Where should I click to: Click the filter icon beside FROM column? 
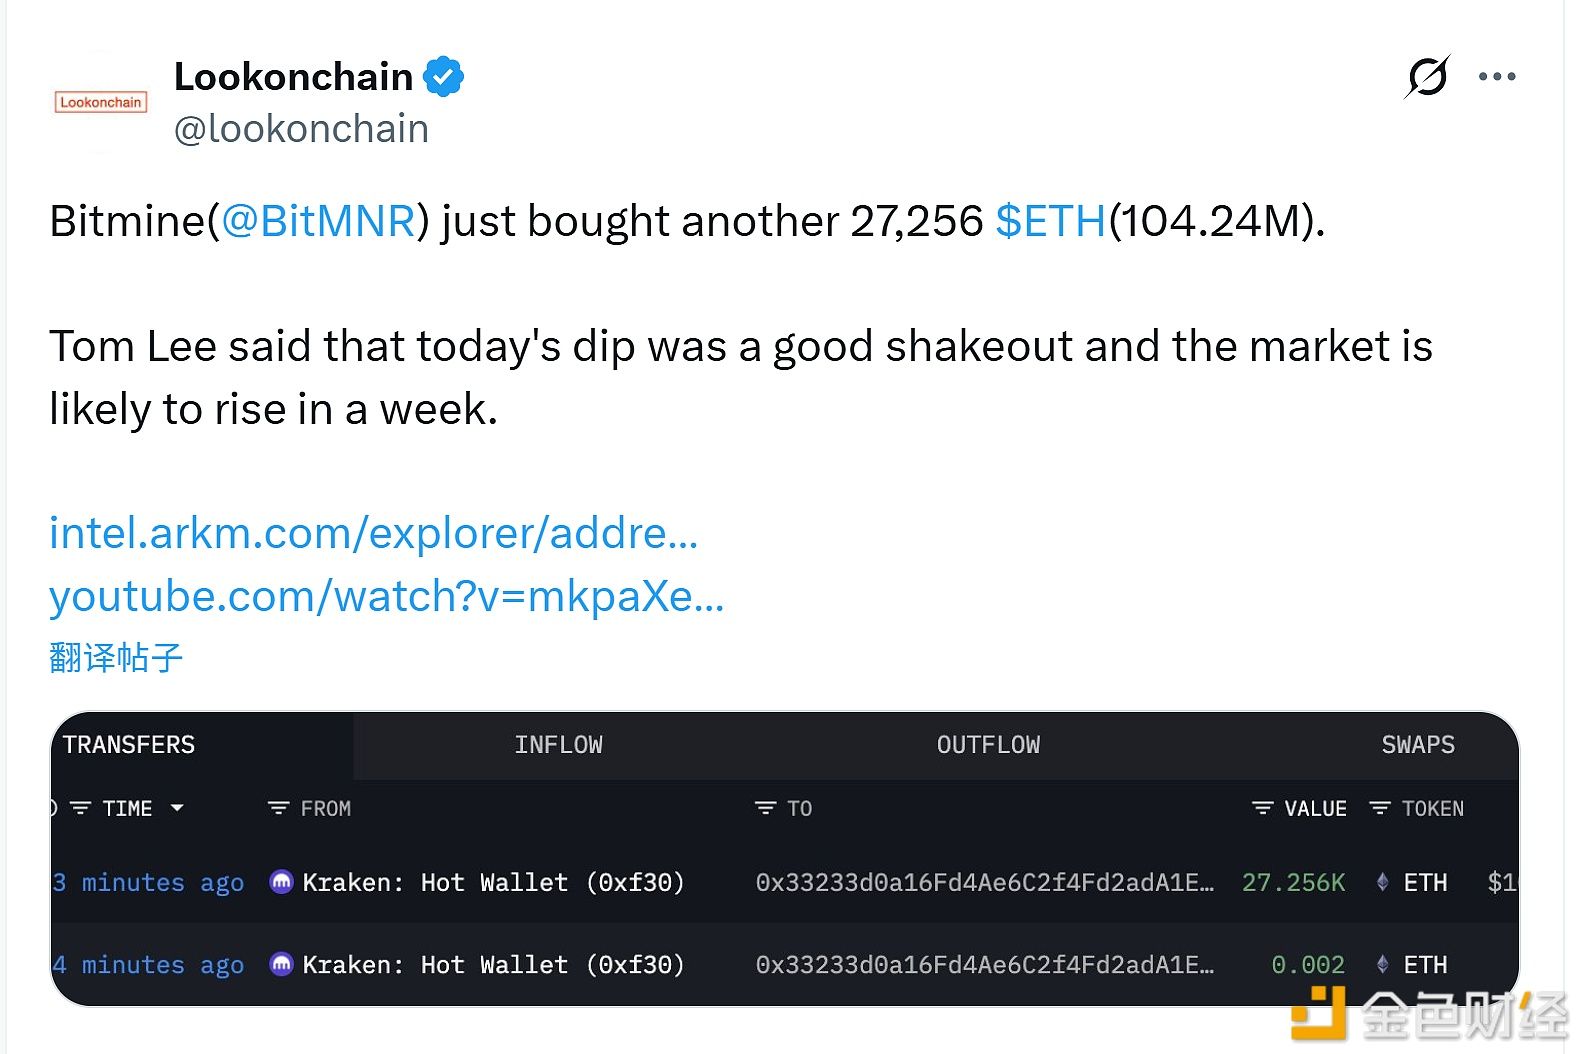point(278,808)
